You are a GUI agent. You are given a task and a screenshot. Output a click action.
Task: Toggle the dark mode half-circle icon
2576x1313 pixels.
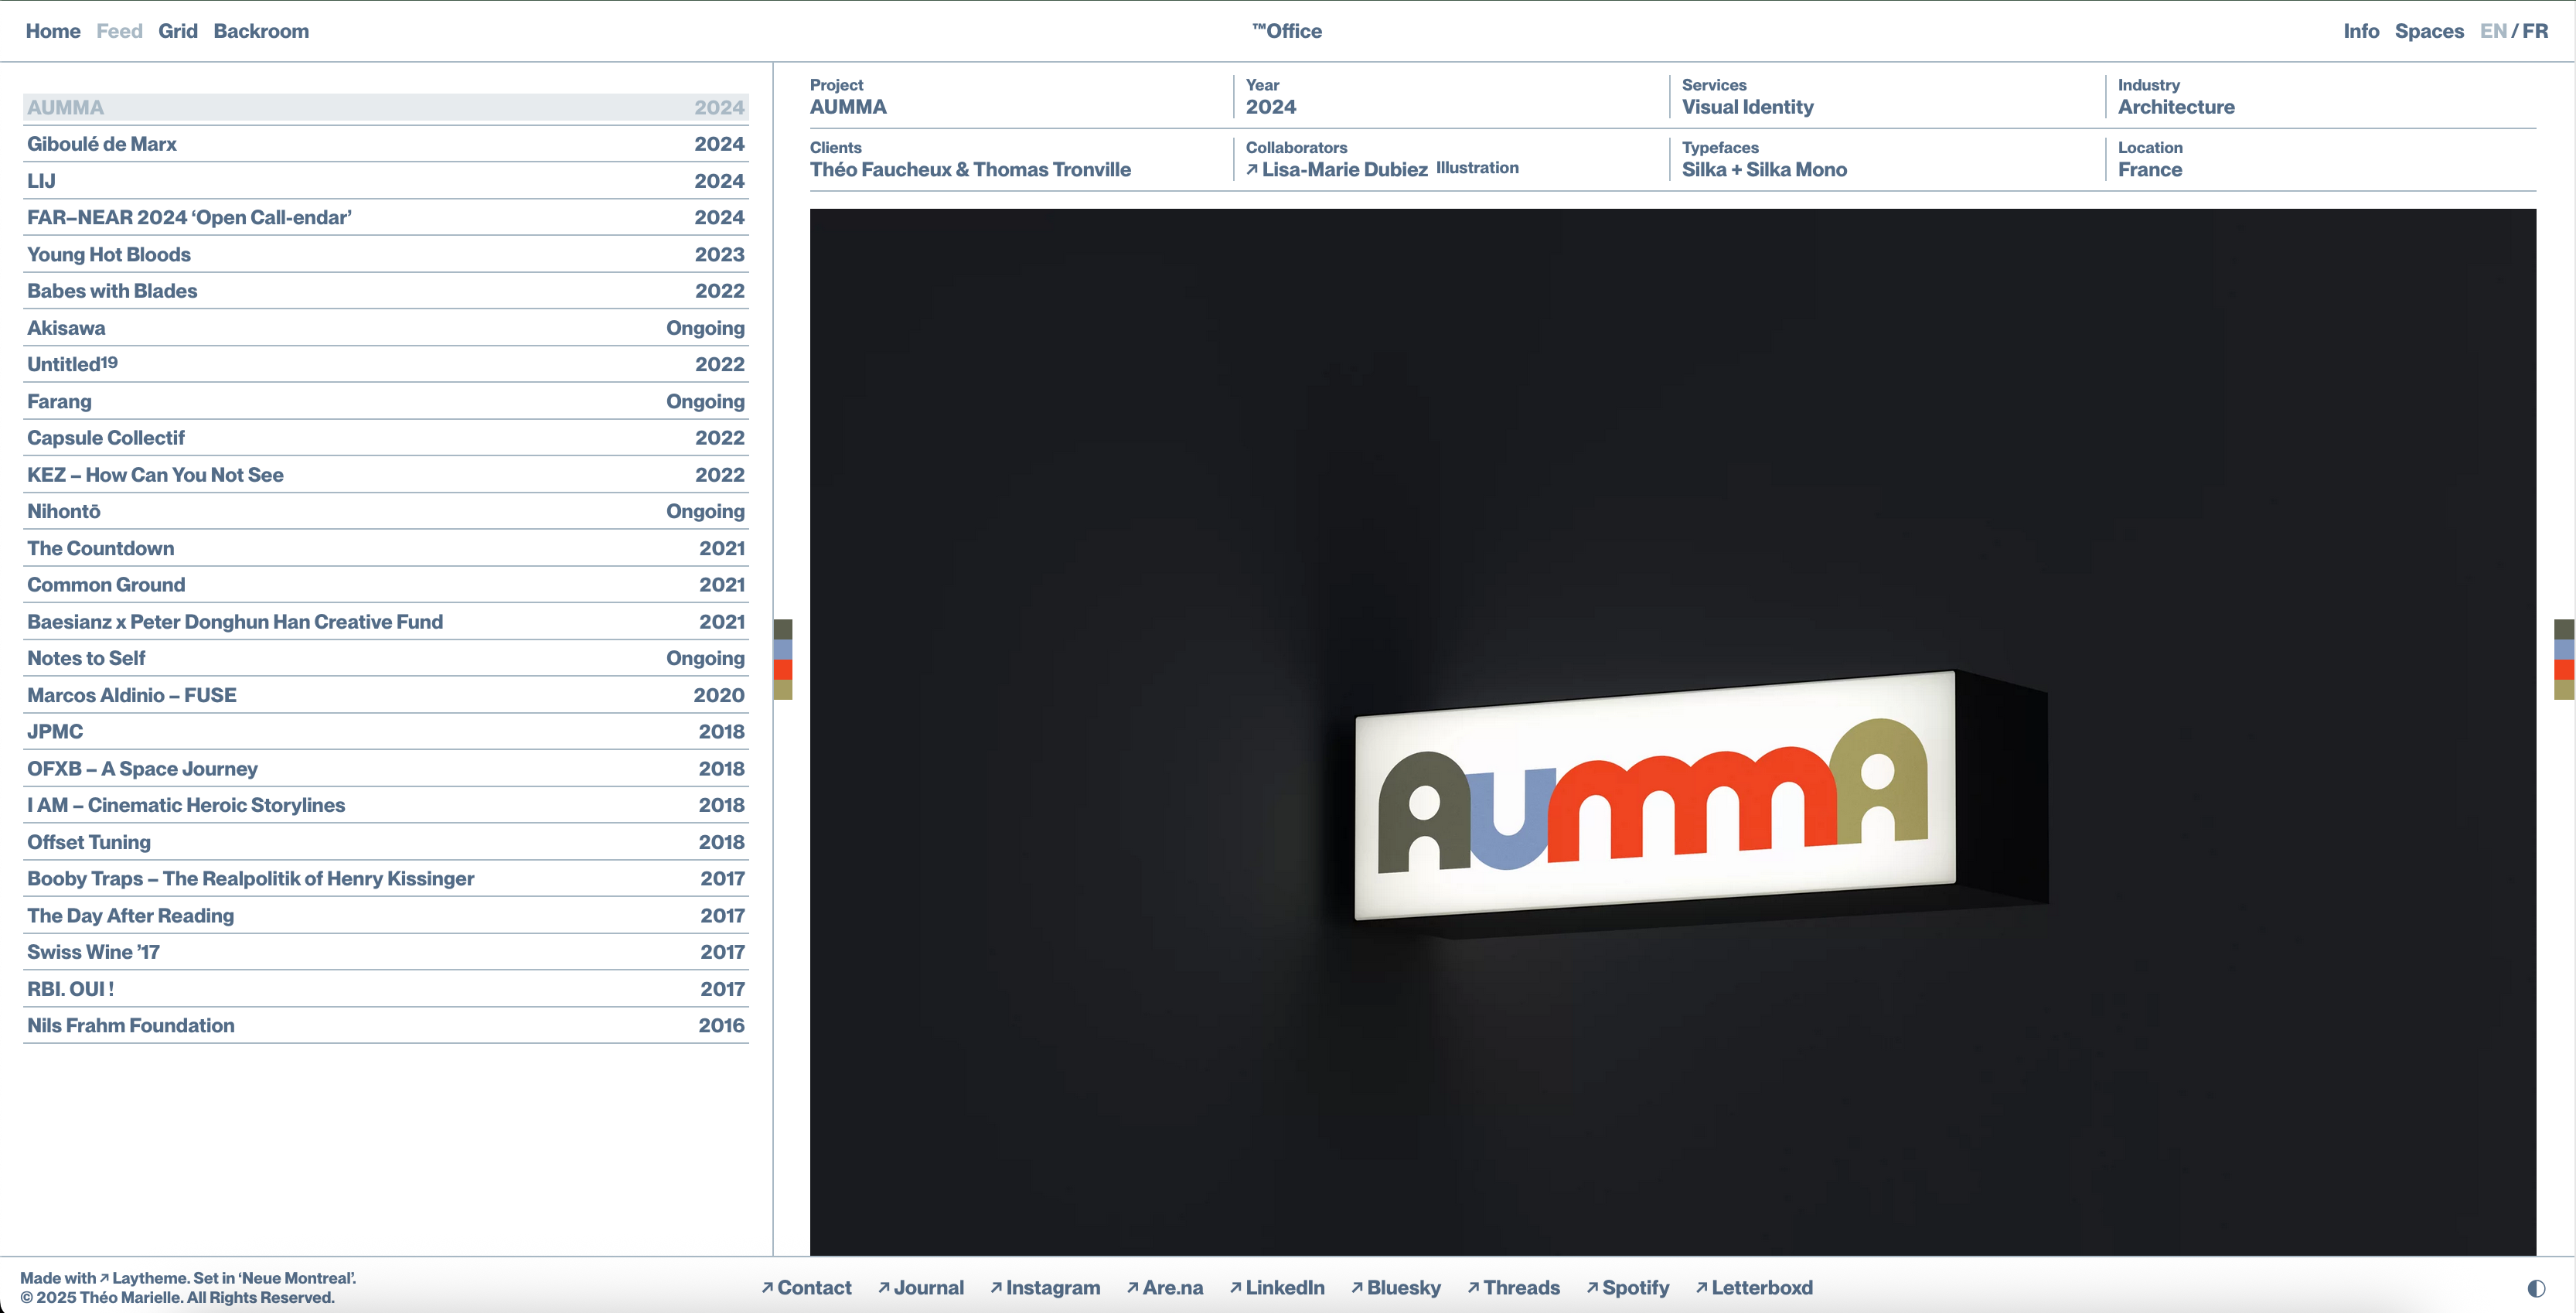(x=2536, y=1288)
